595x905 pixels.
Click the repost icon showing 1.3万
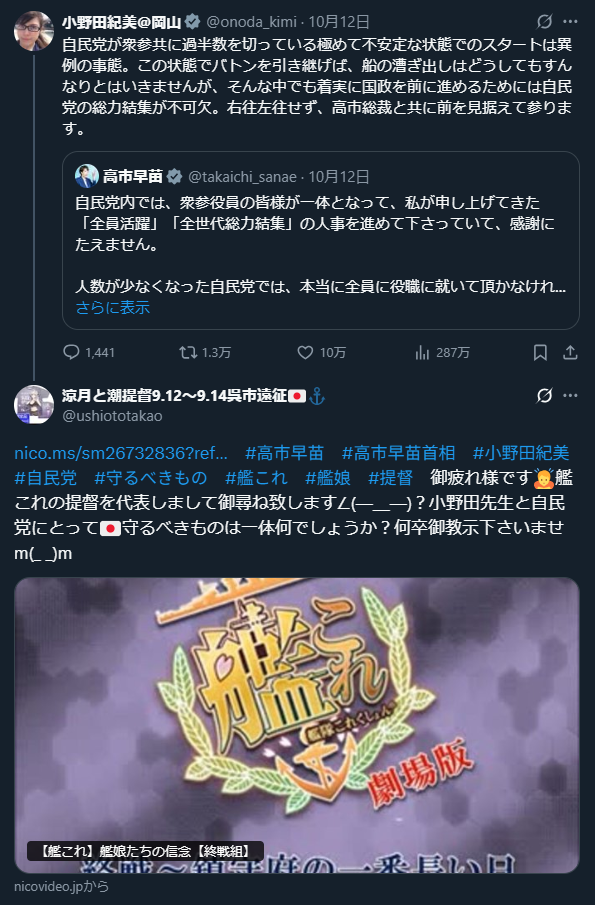pyautogui.click(x=188, y=352)
